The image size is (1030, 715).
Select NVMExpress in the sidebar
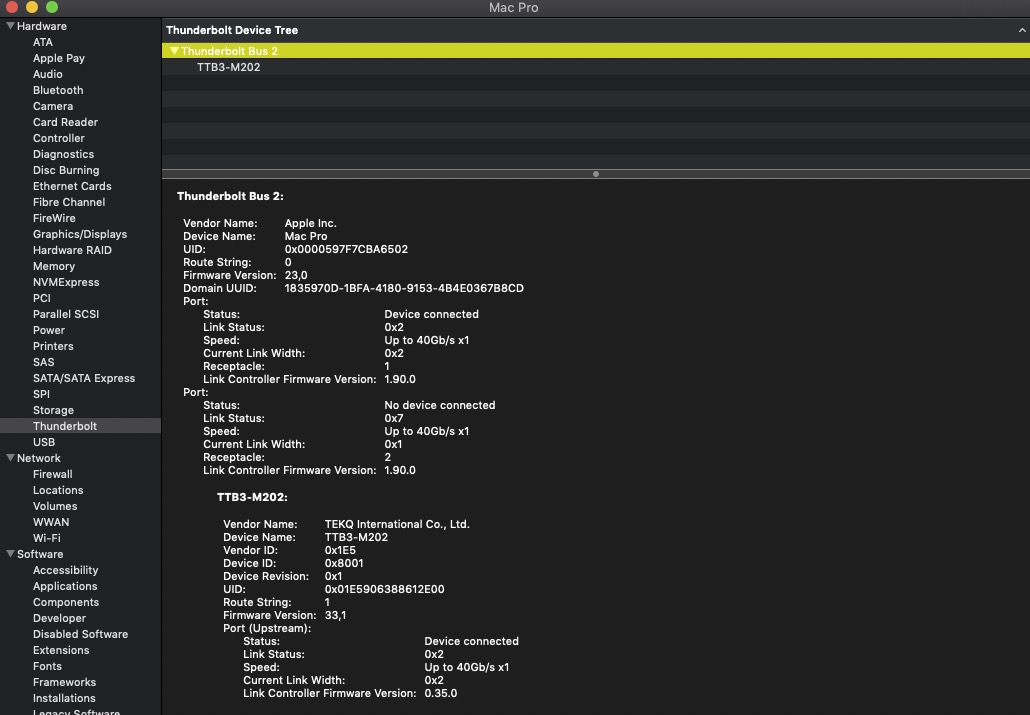click(66, 282)
